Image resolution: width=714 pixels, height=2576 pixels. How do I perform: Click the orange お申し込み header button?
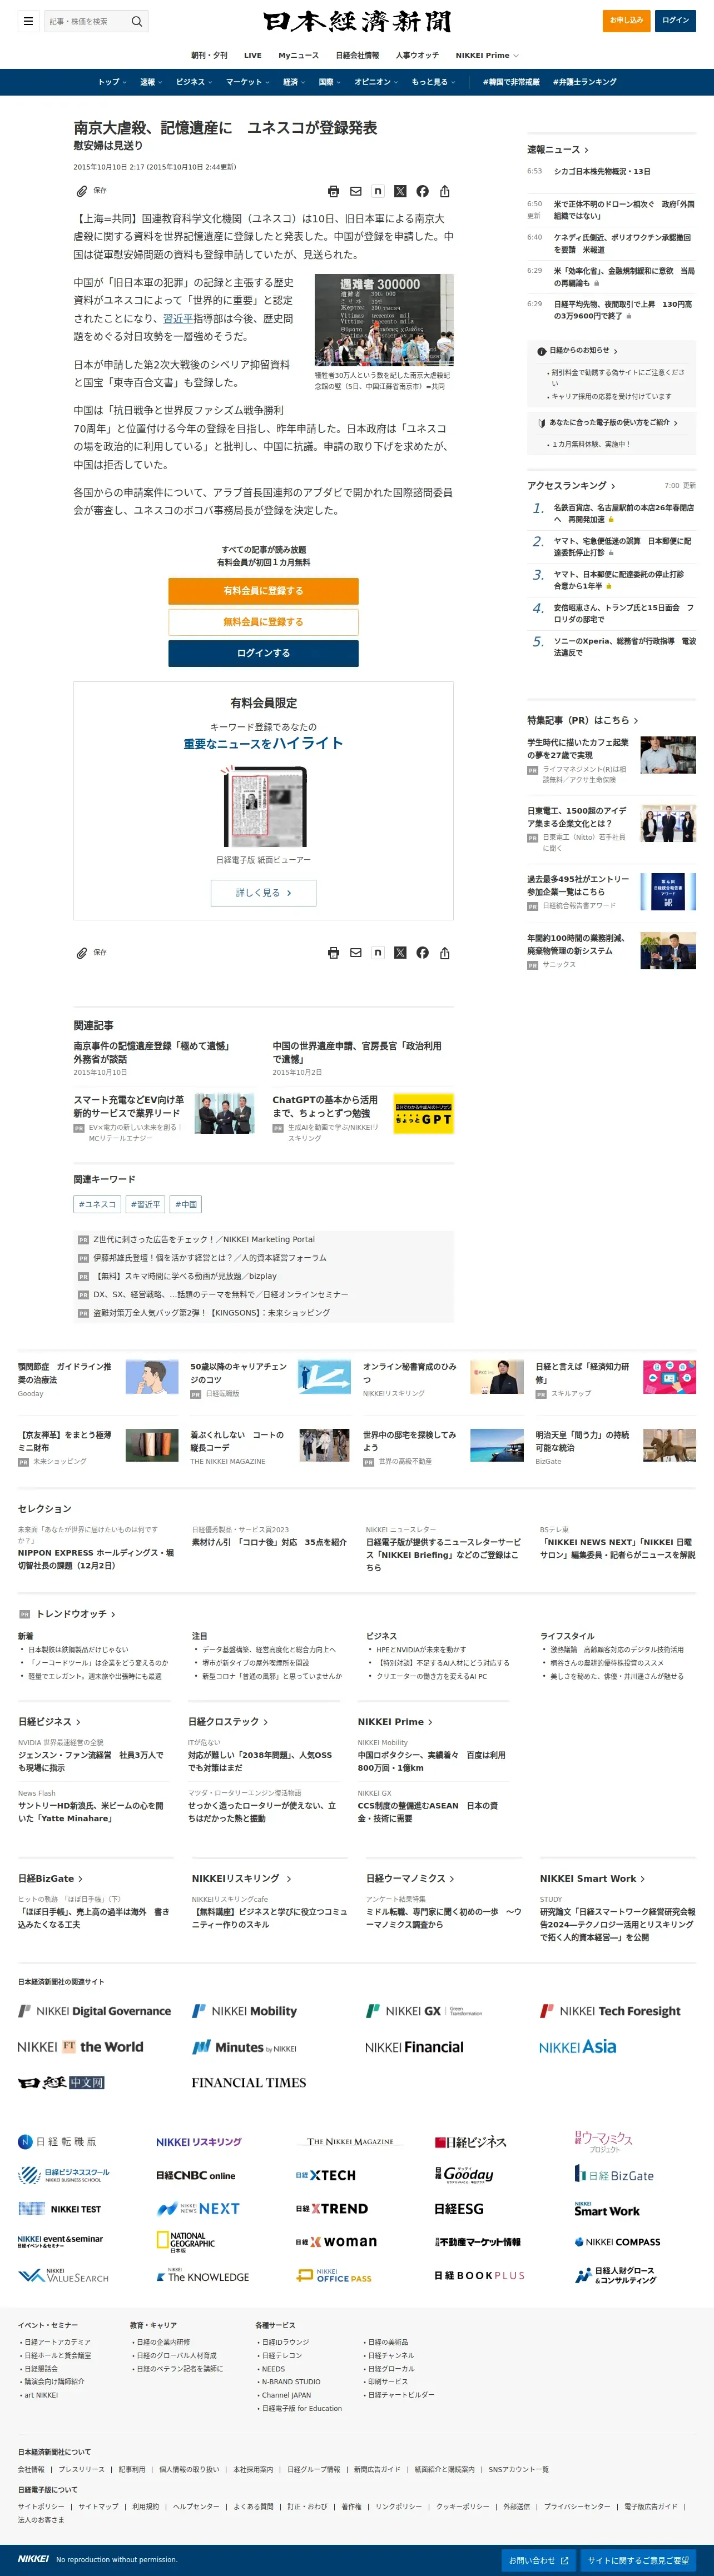click(627, 20)
